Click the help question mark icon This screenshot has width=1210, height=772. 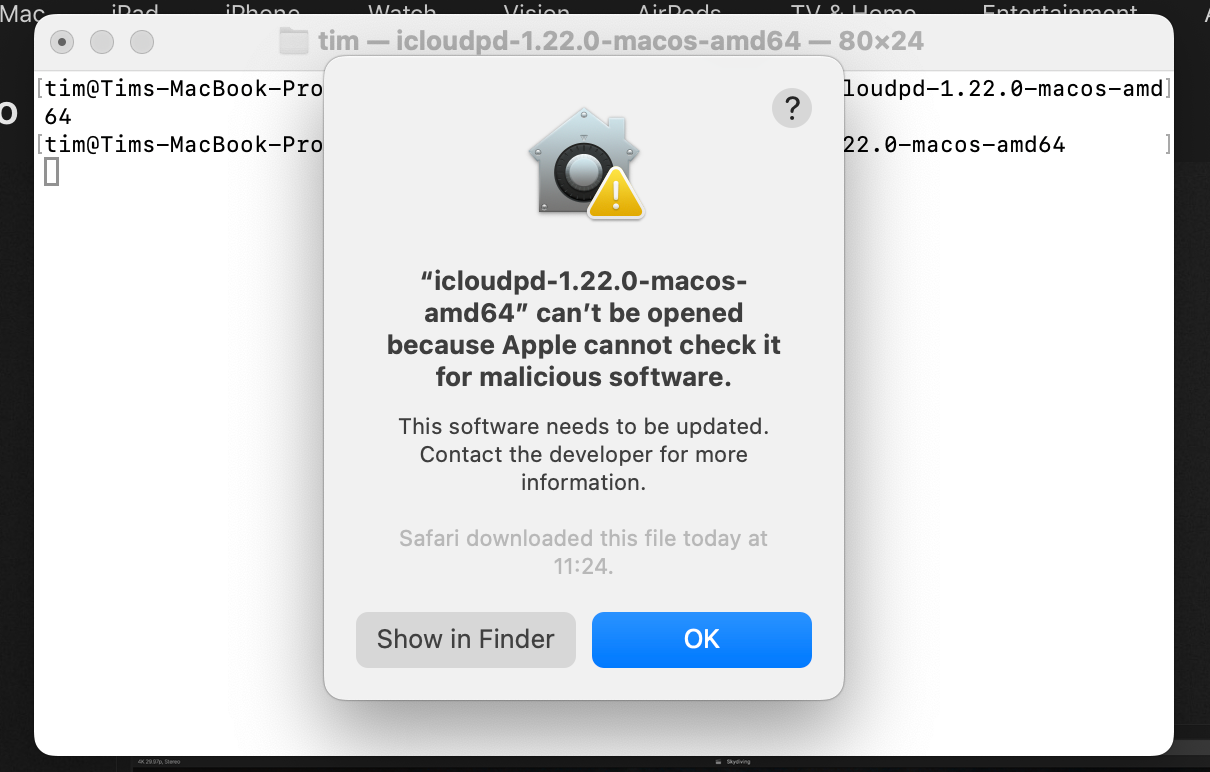click(x=792, y=108)
